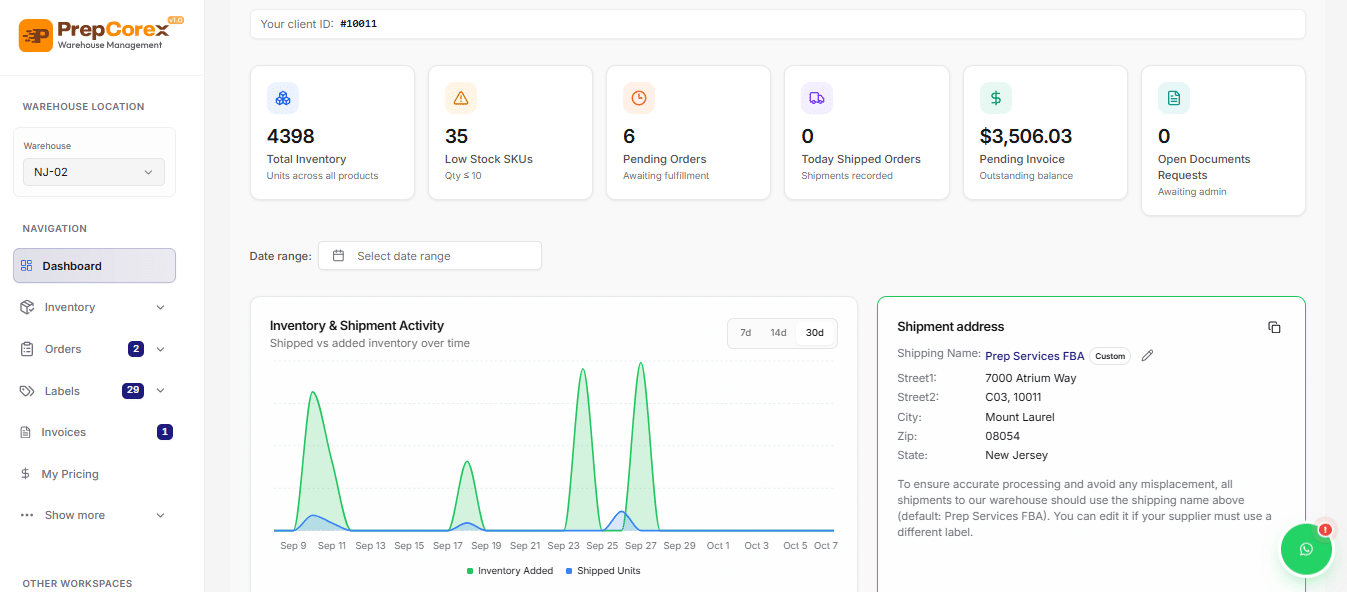Open the Pending Invoice card
This screenshot has height=592, width=1347.
pos(1045,133)
